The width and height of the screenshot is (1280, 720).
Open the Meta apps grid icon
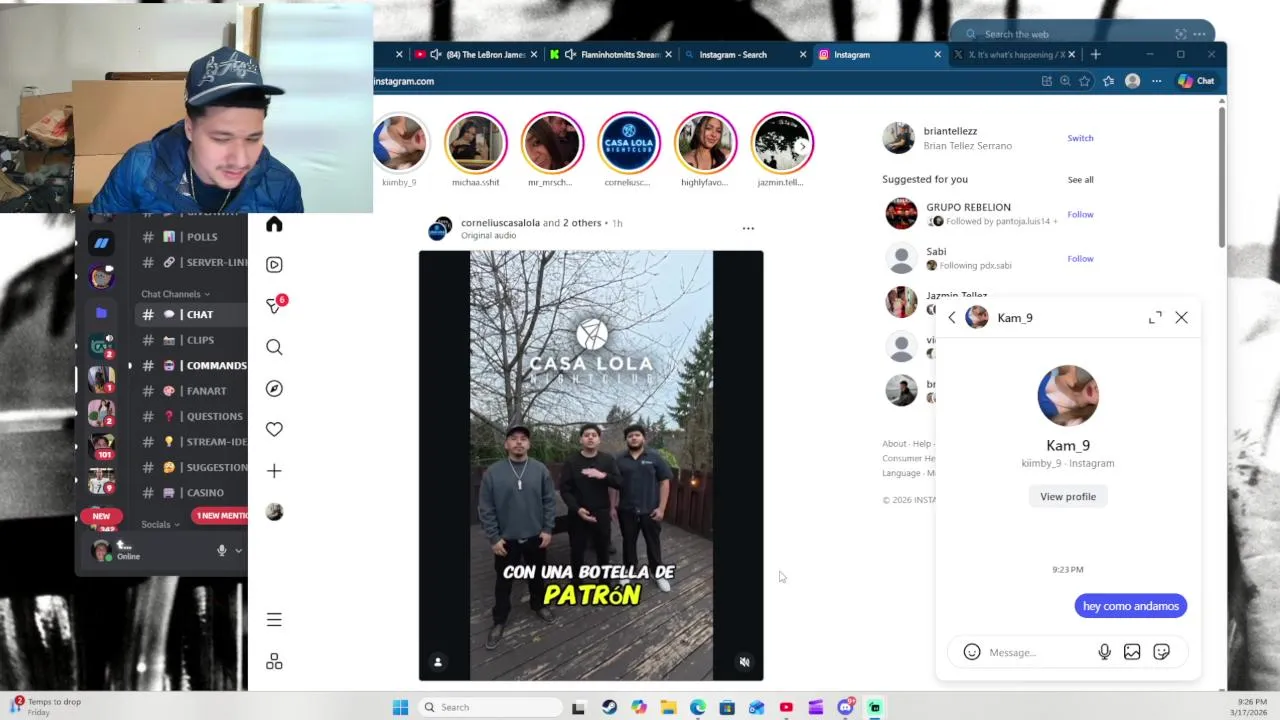click(x=274, y=661)
